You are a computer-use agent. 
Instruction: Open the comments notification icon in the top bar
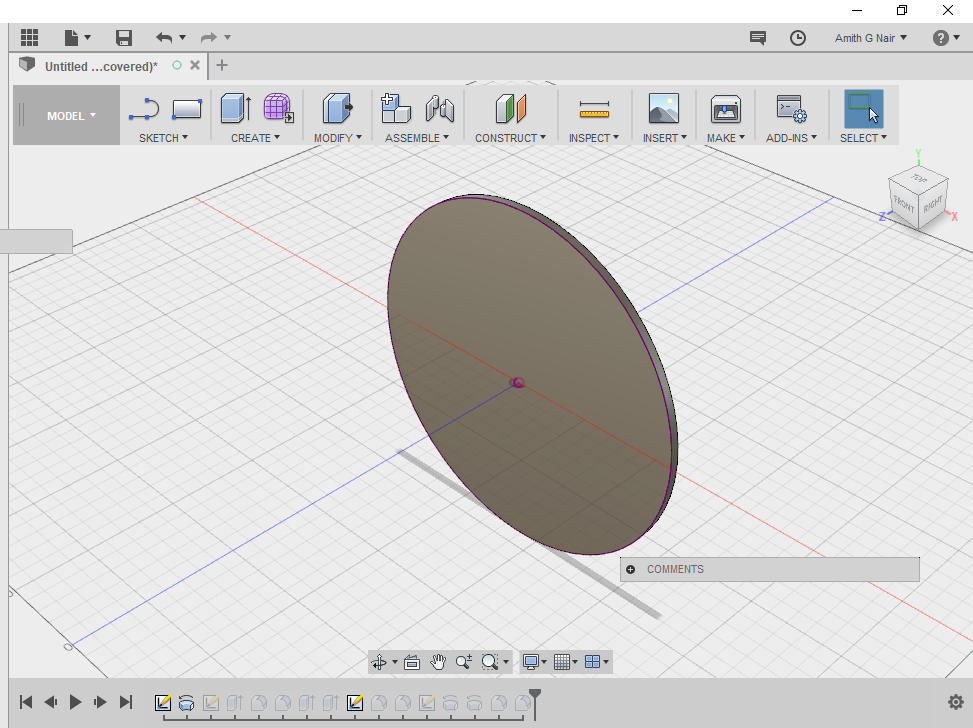(x=758, y=38)
